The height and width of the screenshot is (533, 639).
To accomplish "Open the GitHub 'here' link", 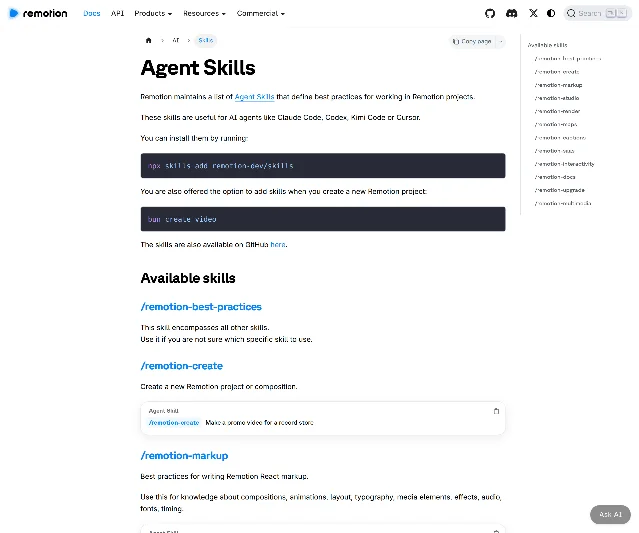I will [278, 244].
